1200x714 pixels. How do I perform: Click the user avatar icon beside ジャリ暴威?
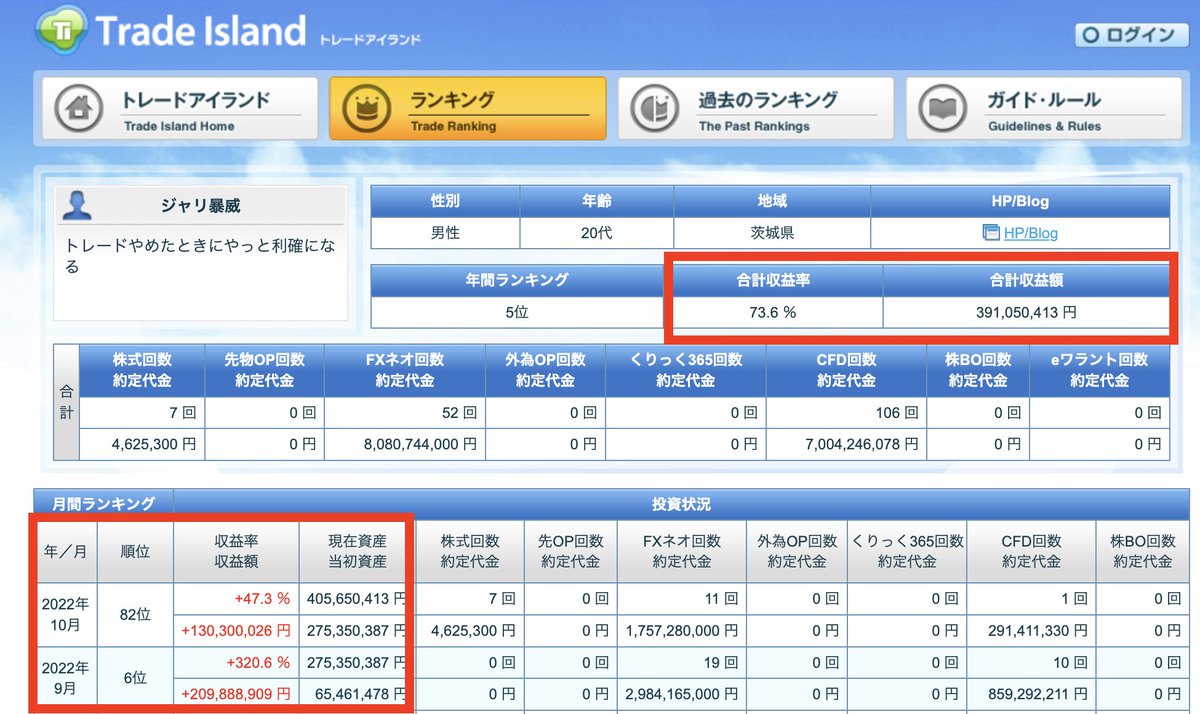click(78, 206)
